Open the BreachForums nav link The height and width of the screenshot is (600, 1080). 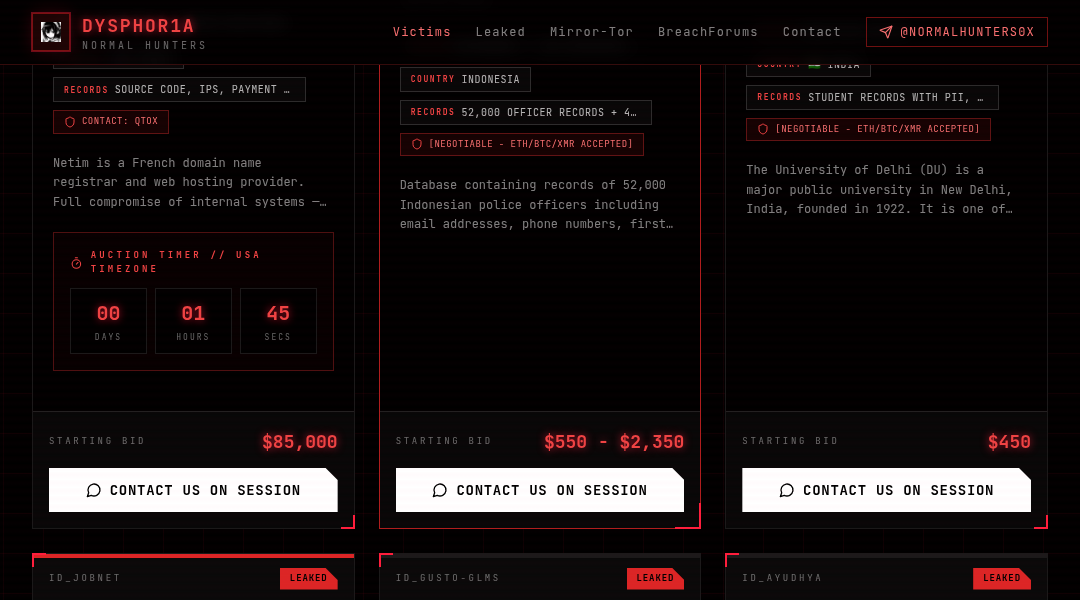(x=707, y=32)
